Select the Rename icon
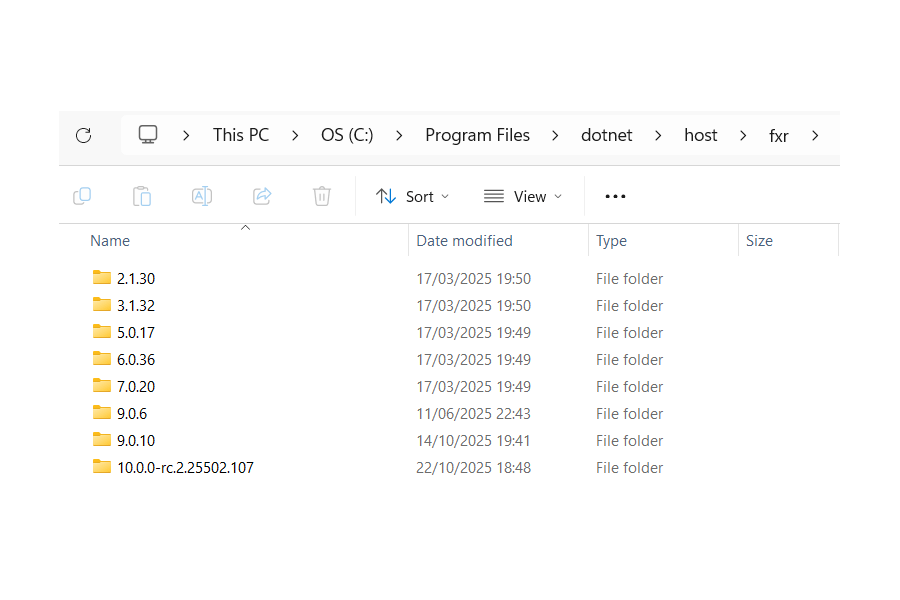The image size is (900, 600). point(202,196)
